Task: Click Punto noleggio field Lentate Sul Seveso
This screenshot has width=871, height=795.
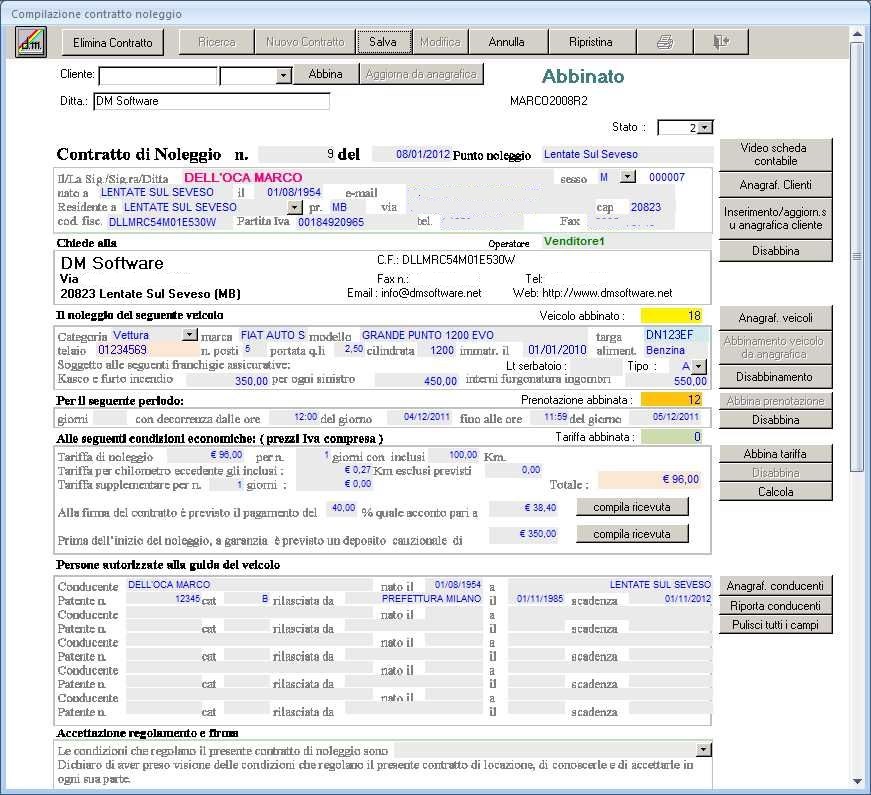Action: [627, 154]
